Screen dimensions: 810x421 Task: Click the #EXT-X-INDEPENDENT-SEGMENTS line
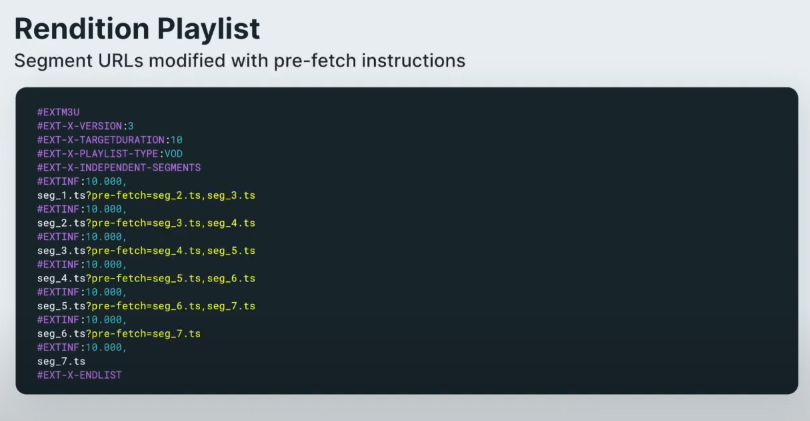(119, 168)
